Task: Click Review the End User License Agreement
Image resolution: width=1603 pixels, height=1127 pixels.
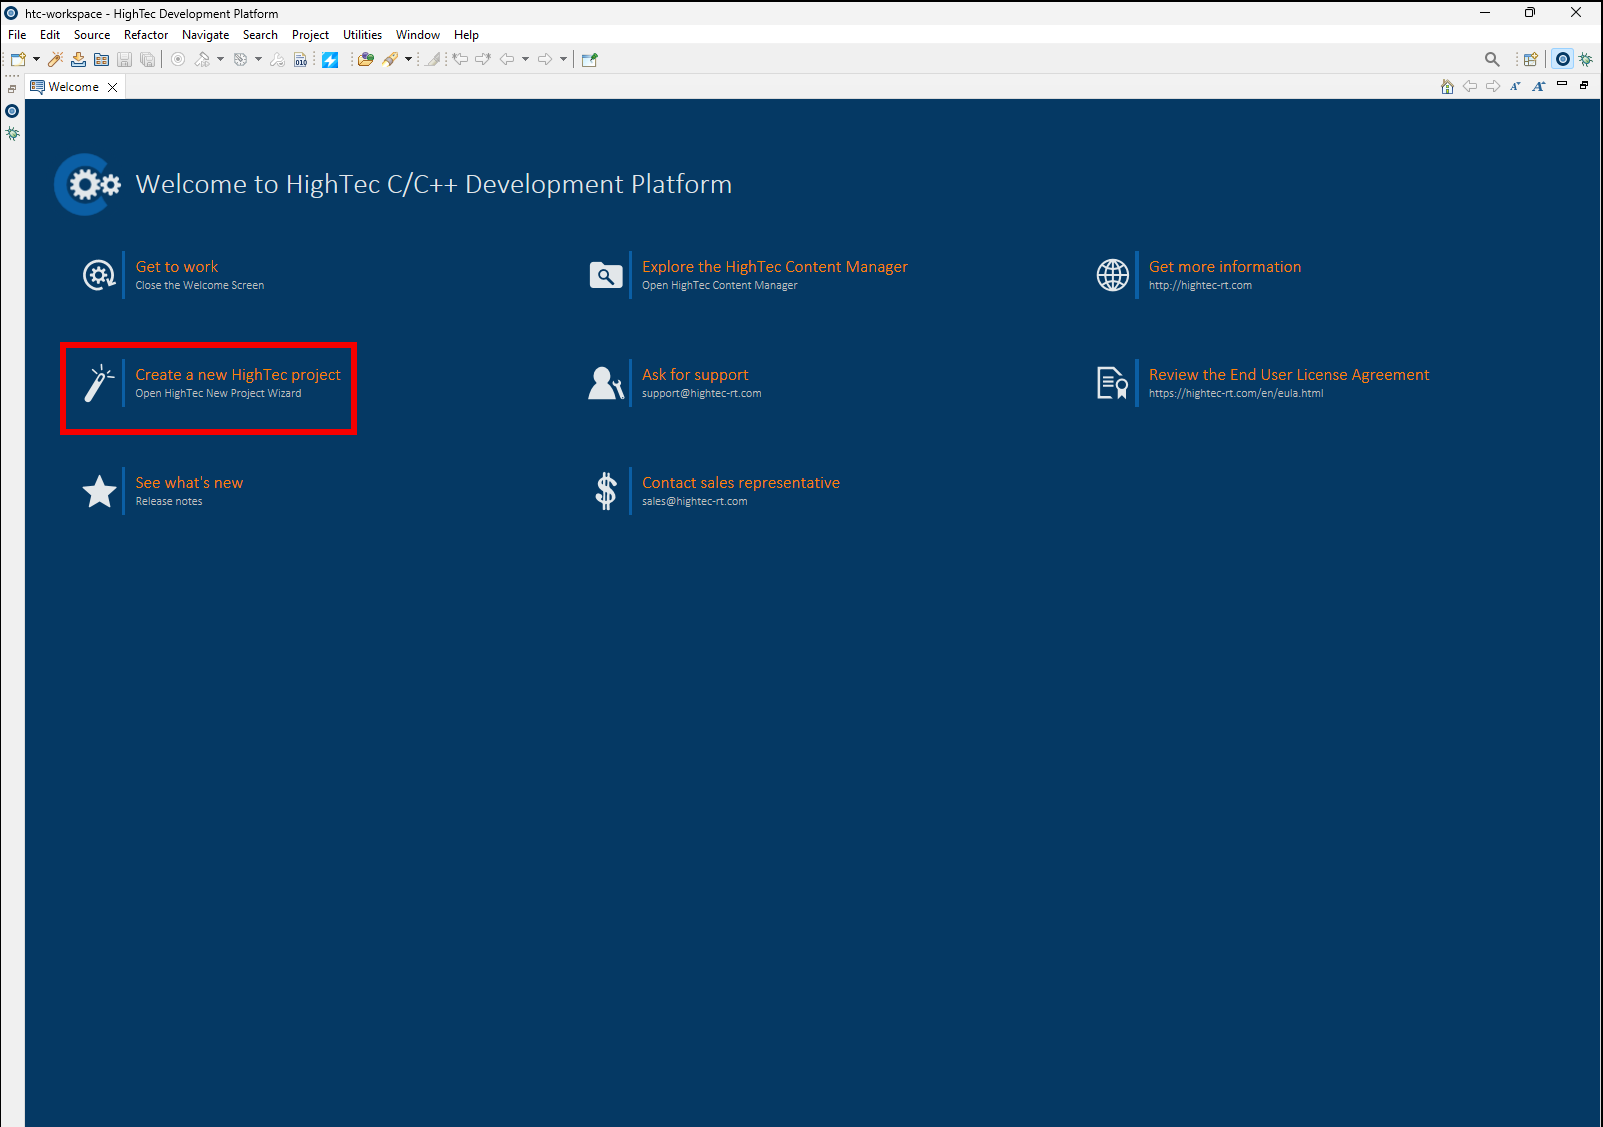Action: [1288, 375]
